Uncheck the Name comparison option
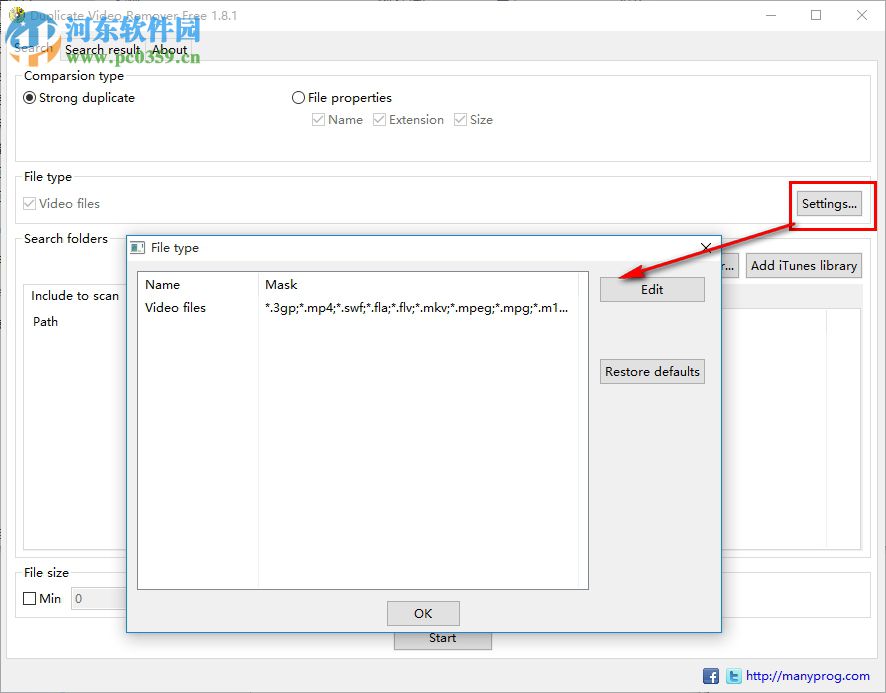886x693 pixels. pos(319,119)
